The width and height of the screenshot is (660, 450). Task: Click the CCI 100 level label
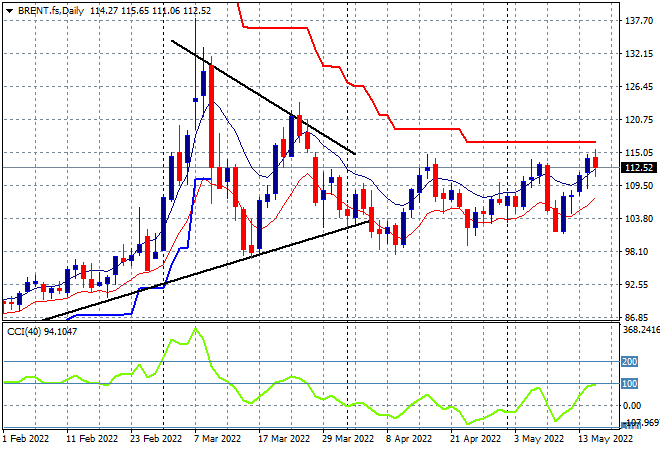pos(629,383)
